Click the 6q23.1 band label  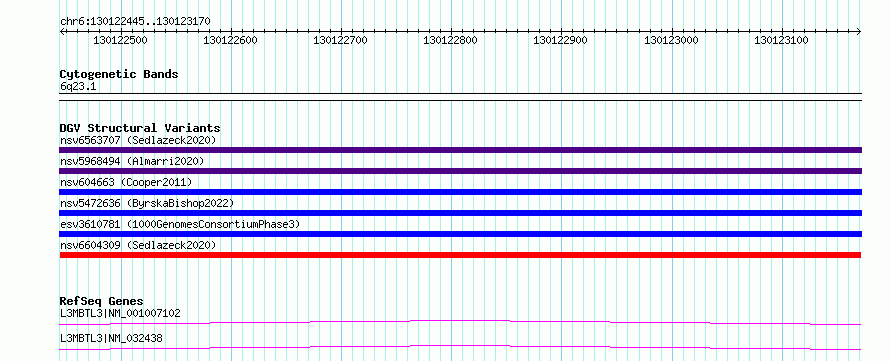coord(78,86)
